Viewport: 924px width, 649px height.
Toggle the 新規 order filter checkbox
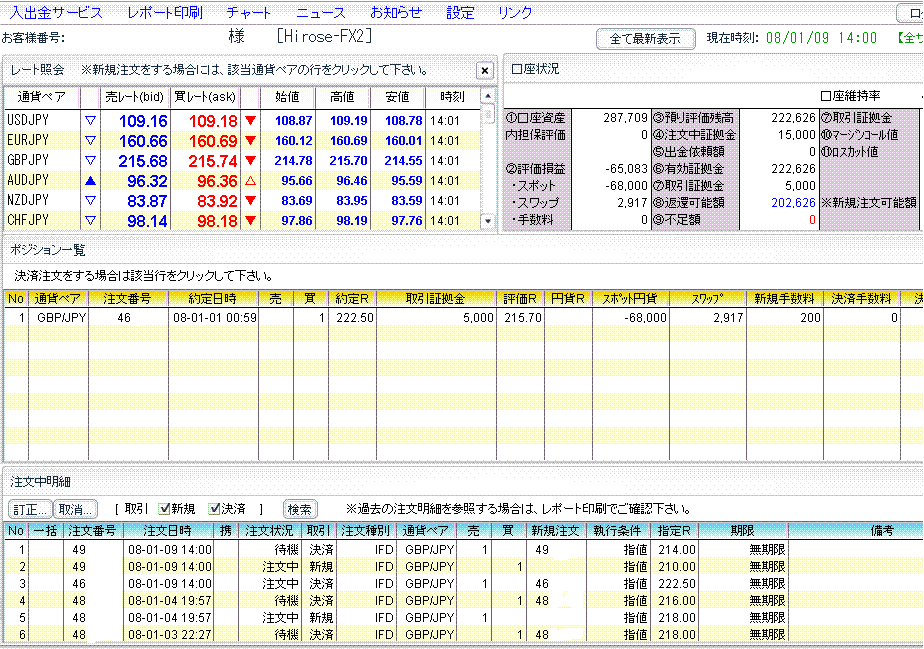(165, 508)
